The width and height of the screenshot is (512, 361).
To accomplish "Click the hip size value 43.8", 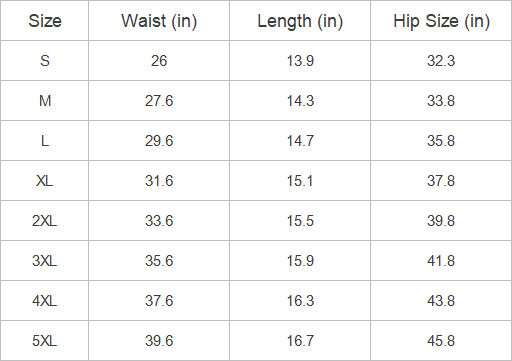I will click(441, 301).
